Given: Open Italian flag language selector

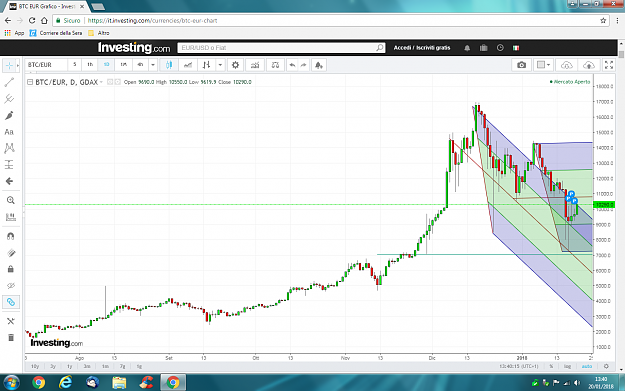Looking at the screenshot, I should [x=516, y=48].
